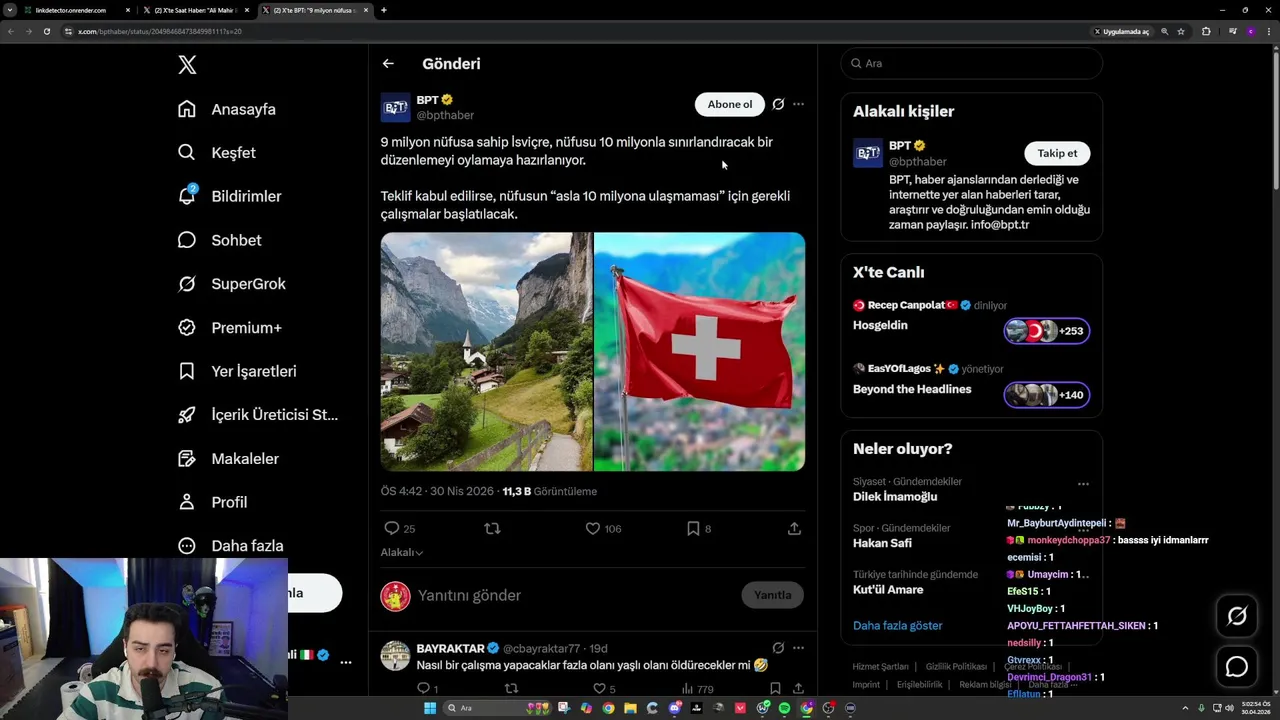This screenshot has height=720, width=1280.
Task: Open the Swiss village photo
Action: [x=486, y=352]
